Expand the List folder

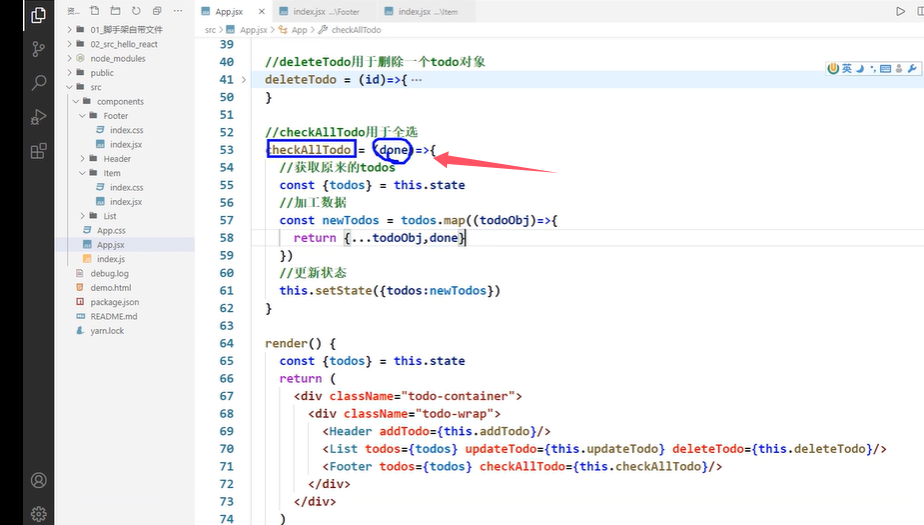coord(110,216)
